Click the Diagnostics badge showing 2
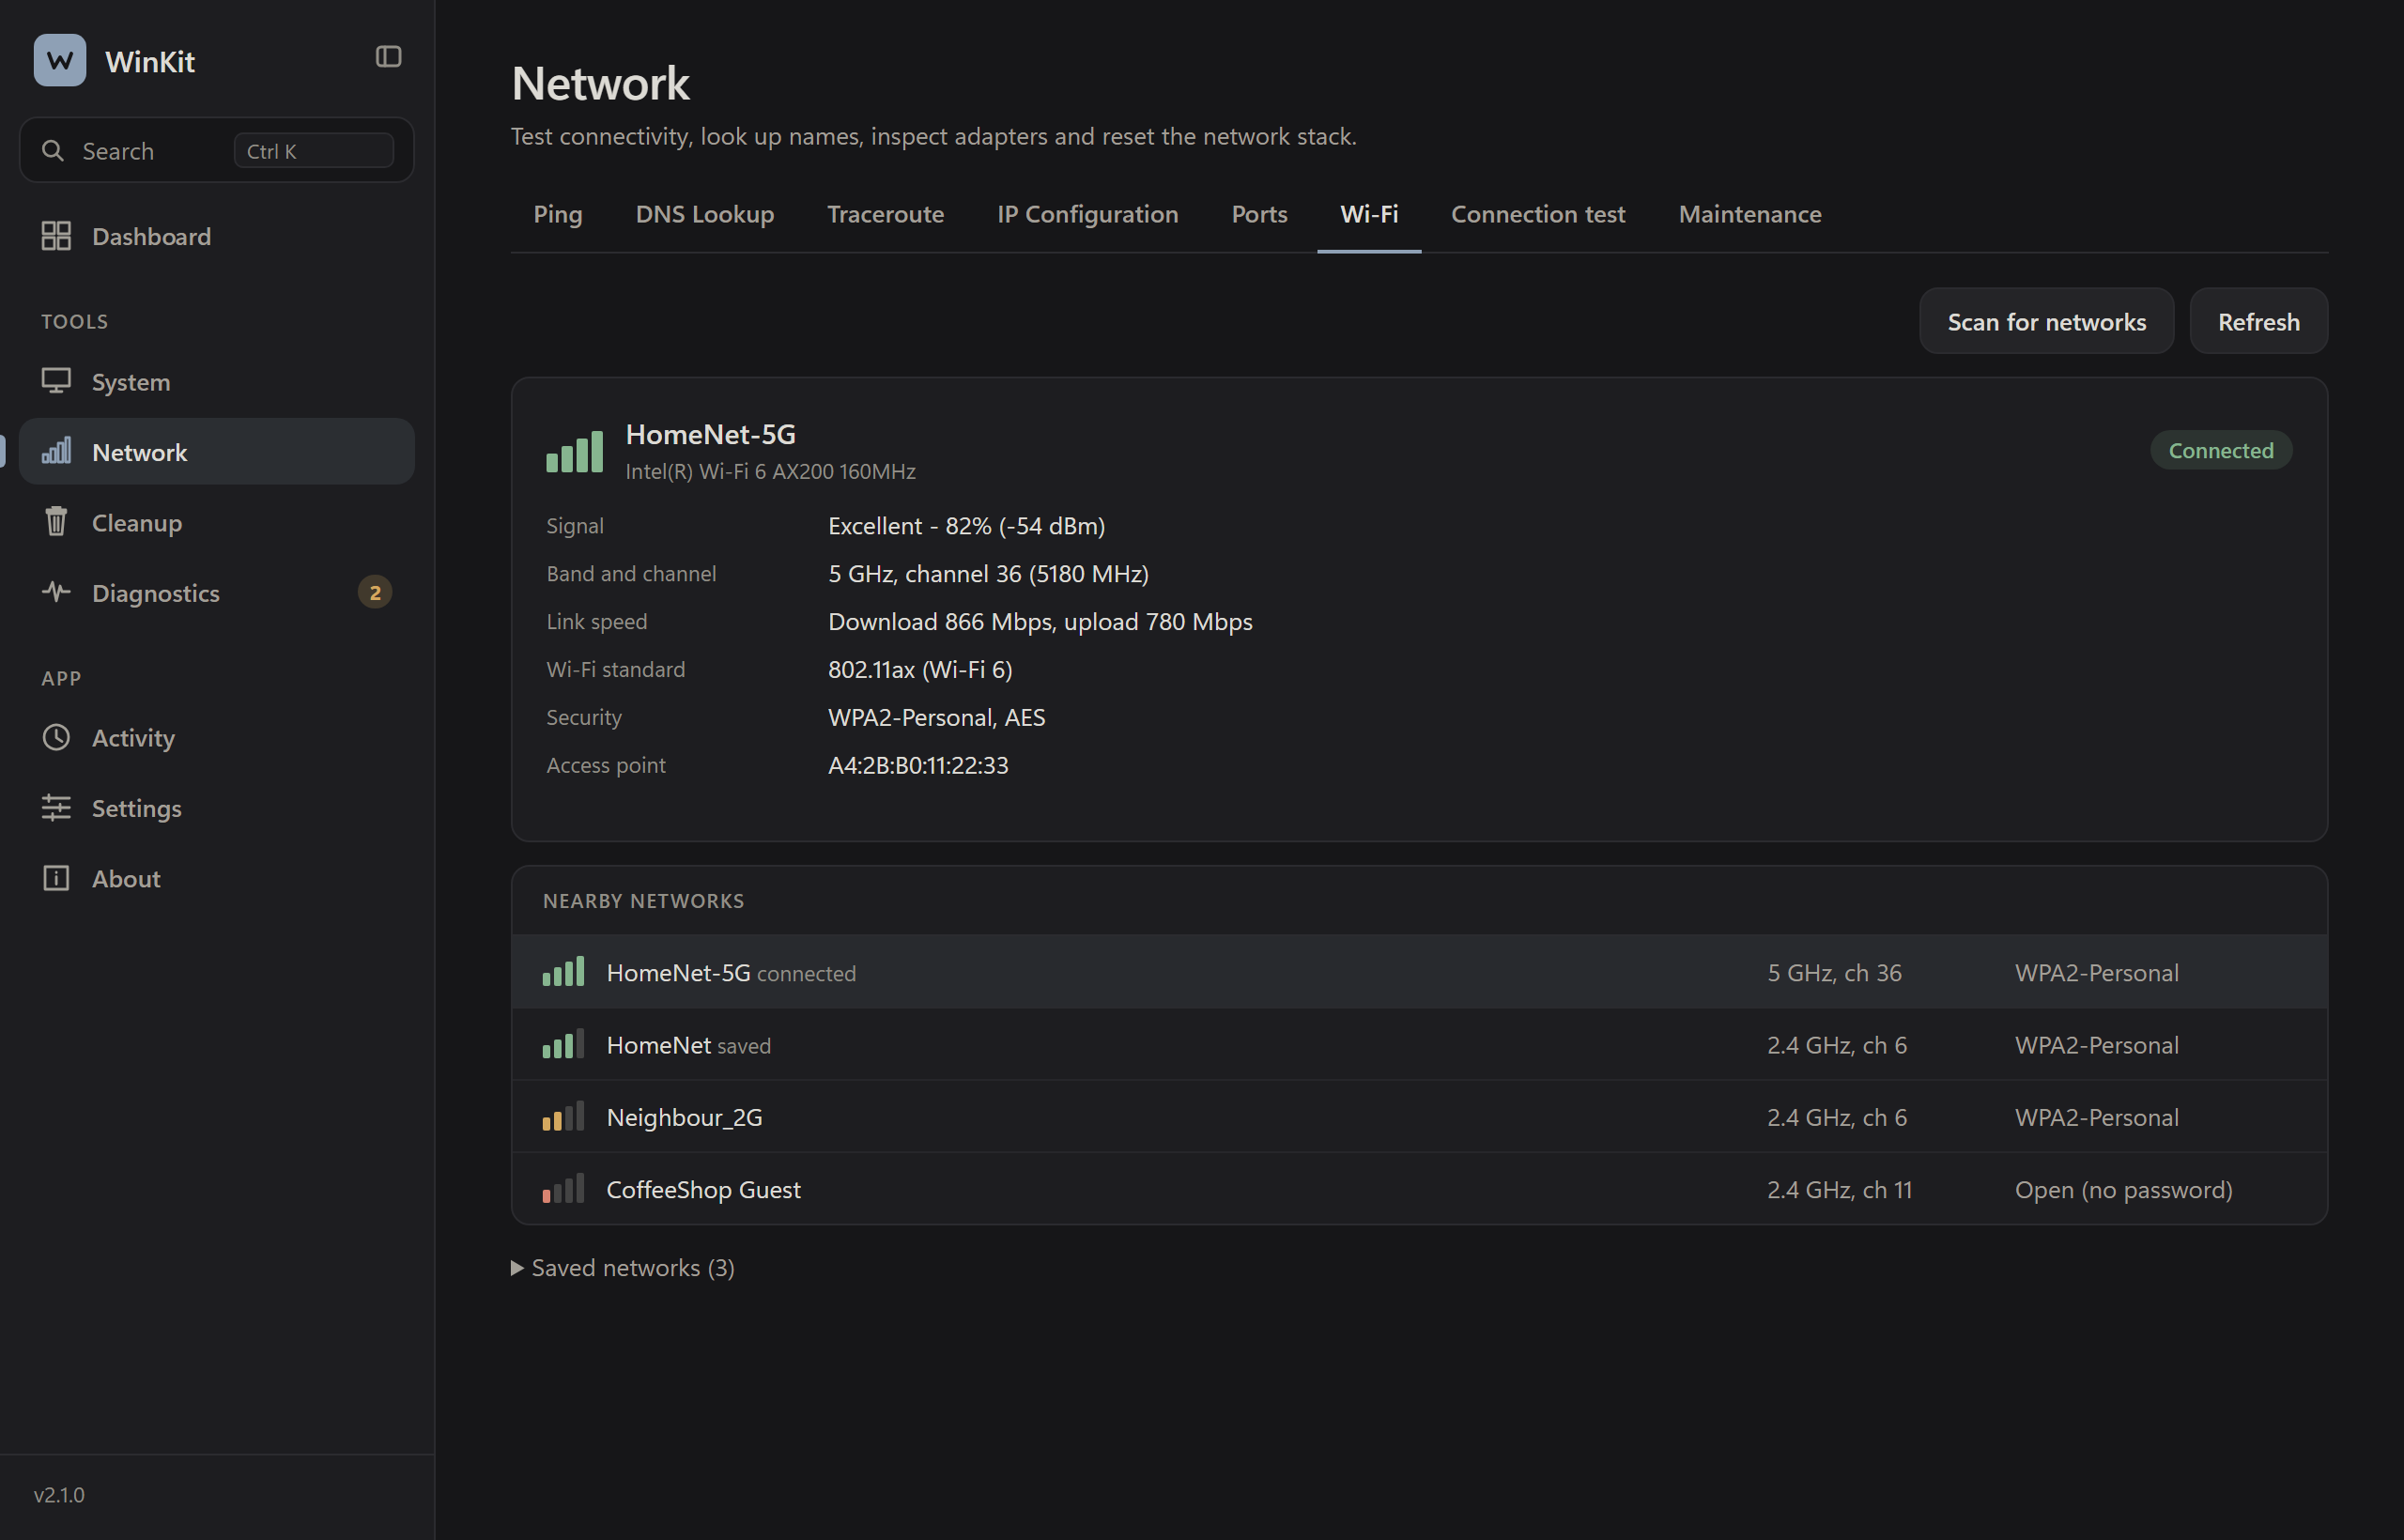The image size is (2404, 1540). click(375, 592)
